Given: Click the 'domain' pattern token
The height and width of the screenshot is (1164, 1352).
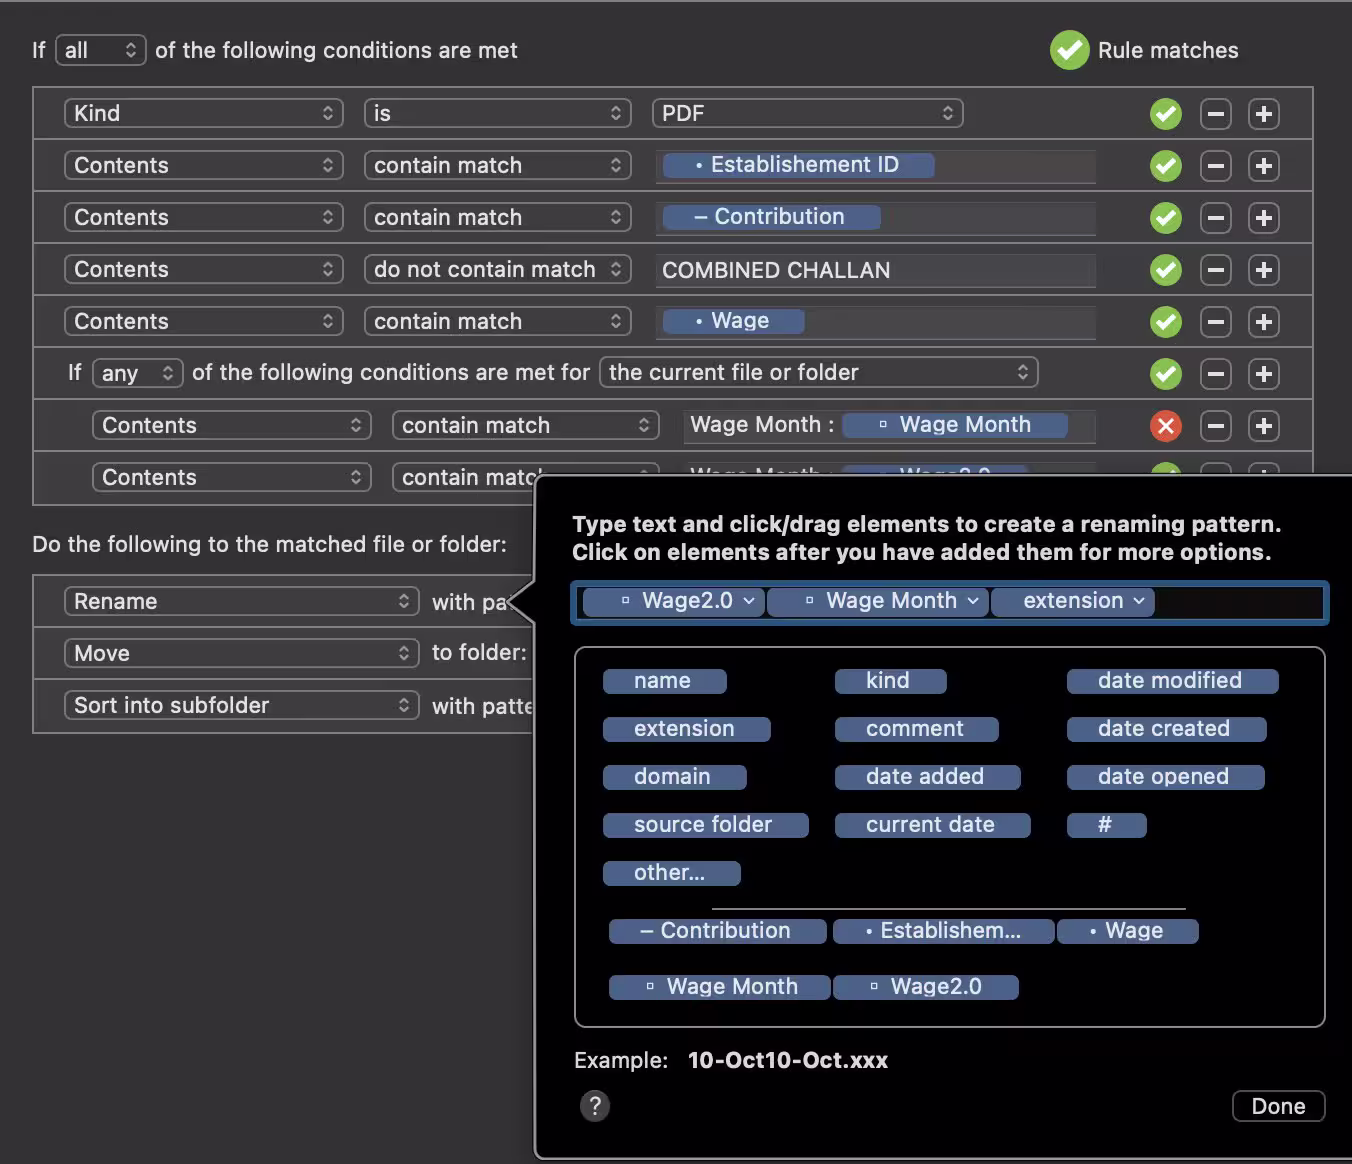Looking at the screenshot, I should pyautogui.click(x=674, y=777).
